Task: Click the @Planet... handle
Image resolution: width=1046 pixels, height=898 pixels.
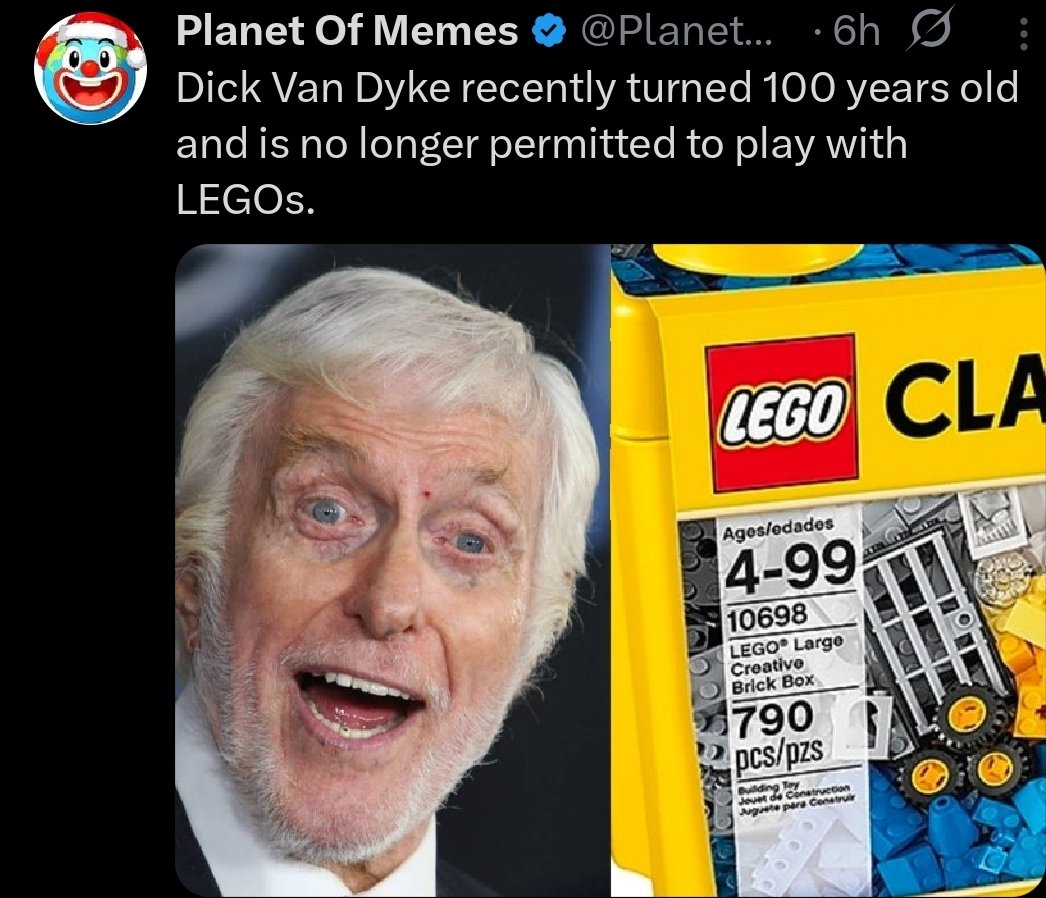Action: pos(676,31)
